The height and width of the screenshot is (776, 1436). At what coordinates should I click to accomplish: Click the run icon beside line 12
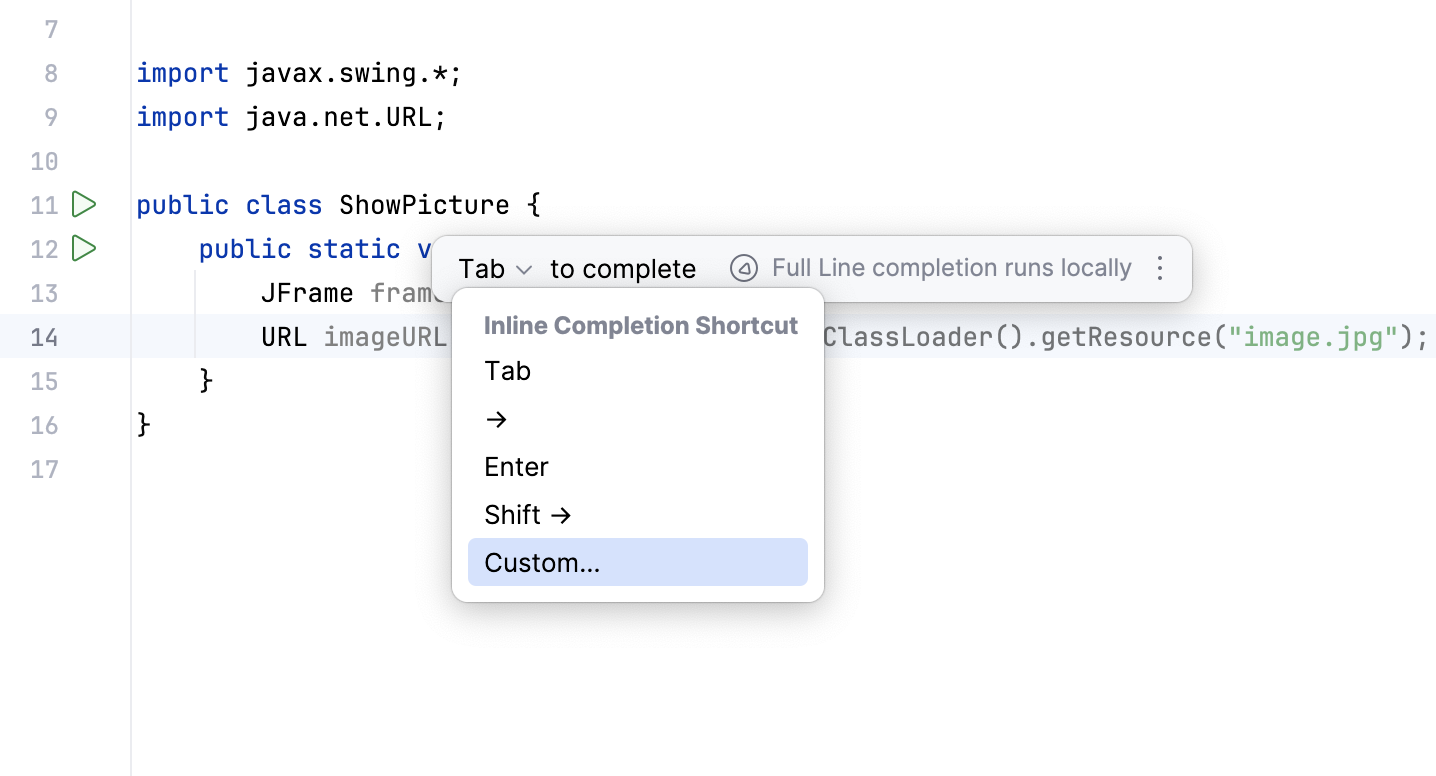point(84,249)
